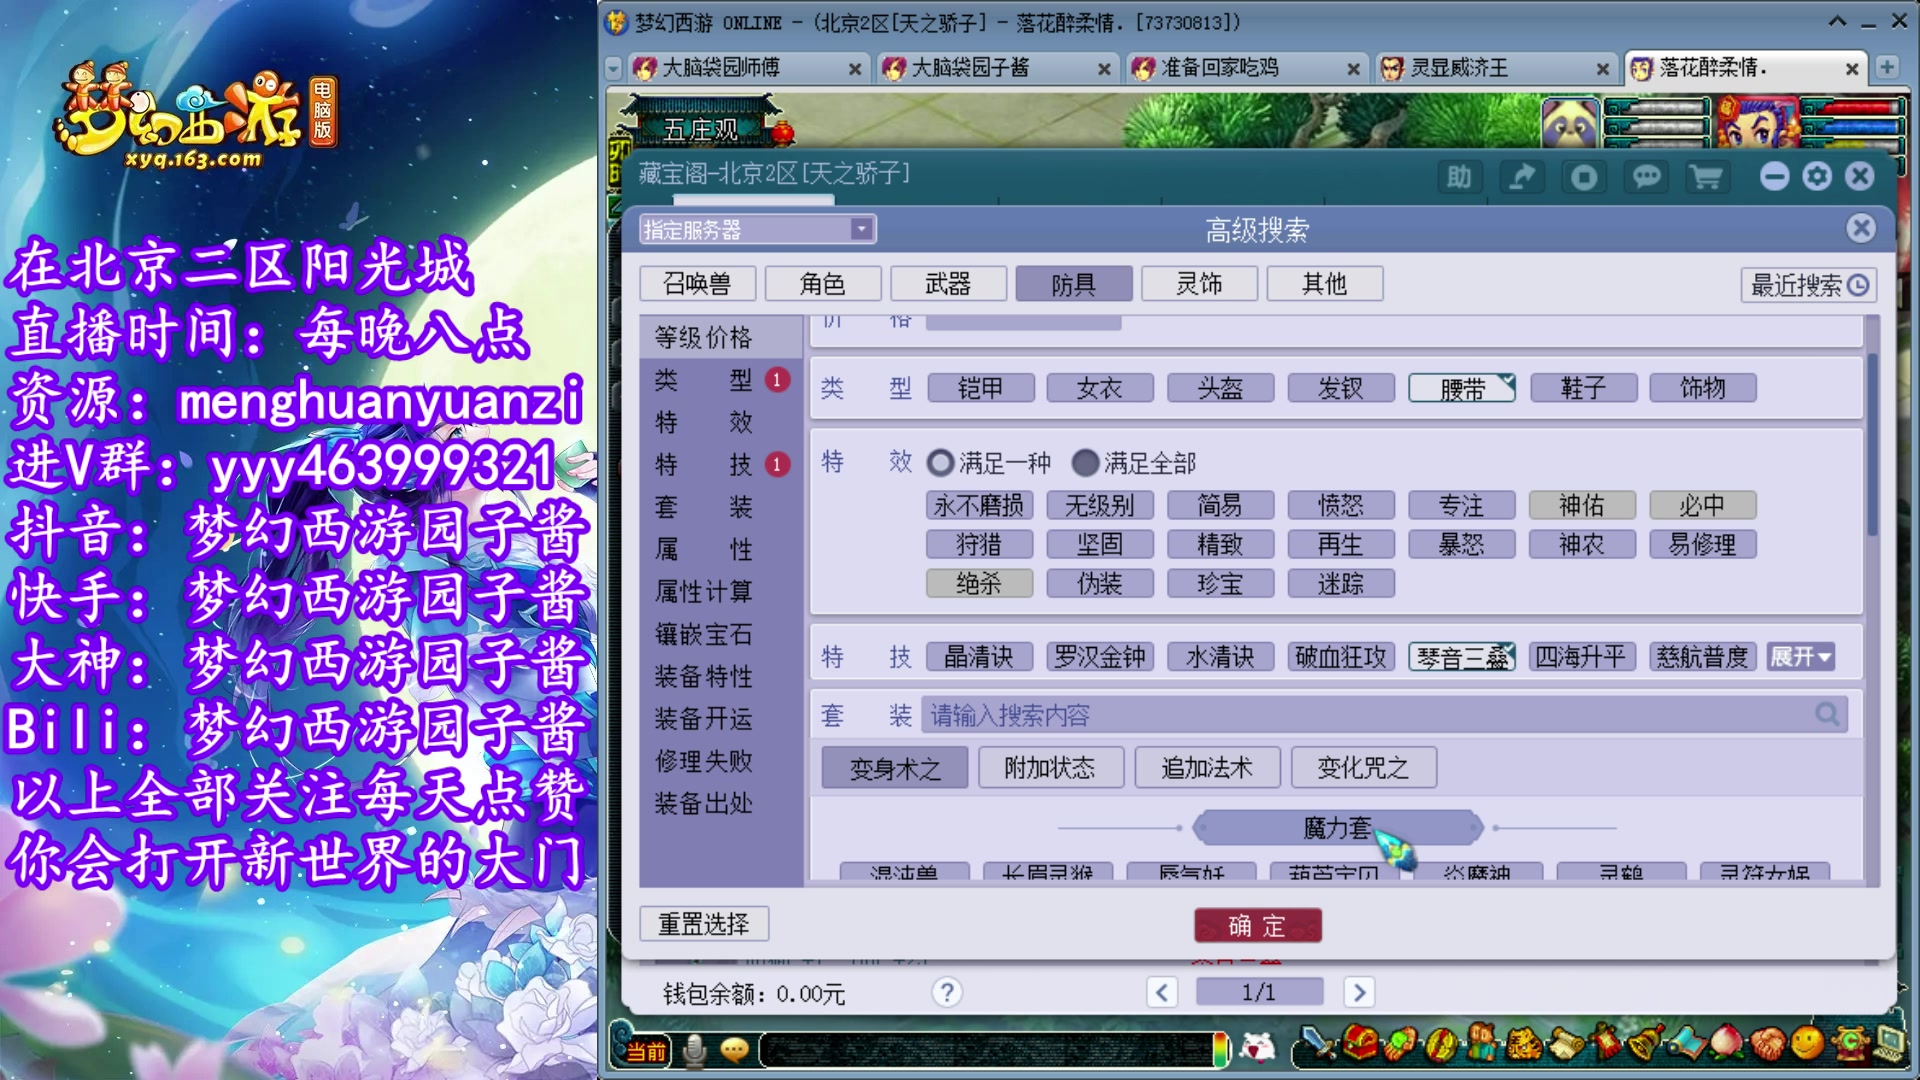Open the scroll quest icon in bottom toolbar
This screenshot has height=1080, width=1920.
tap(1565, 1045)
